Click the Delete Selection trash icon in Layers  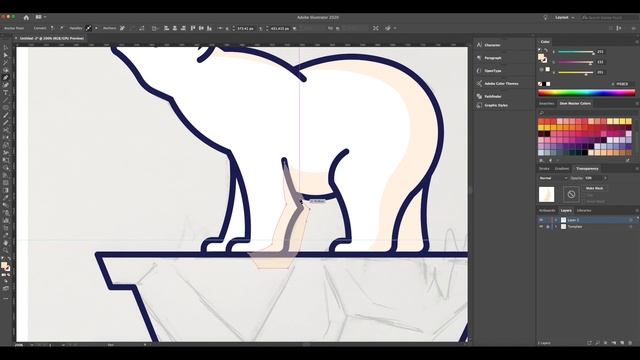pyautogui.click(x=630, y=343)
